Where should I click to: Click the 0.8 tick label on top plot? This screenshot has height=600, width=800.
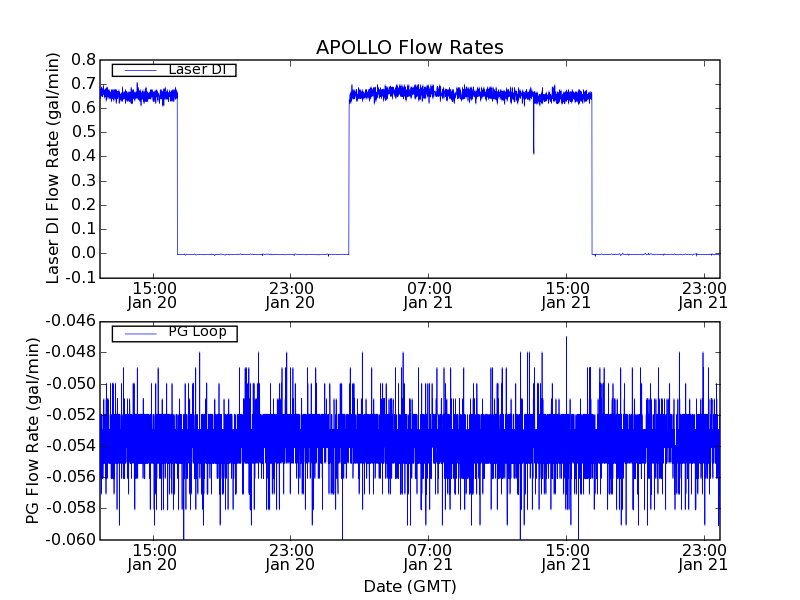[83, 60]
